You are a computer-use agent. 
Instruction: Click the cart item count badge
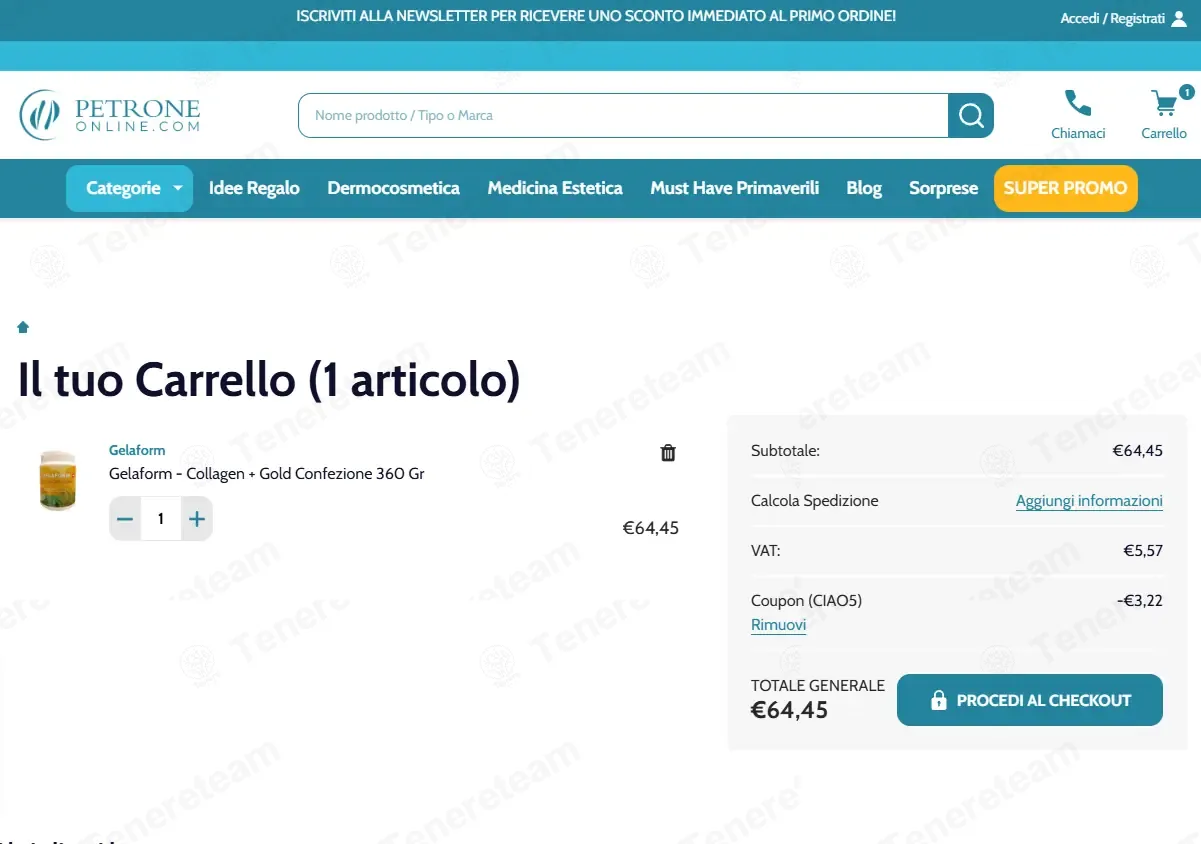tap(1187, 92)
